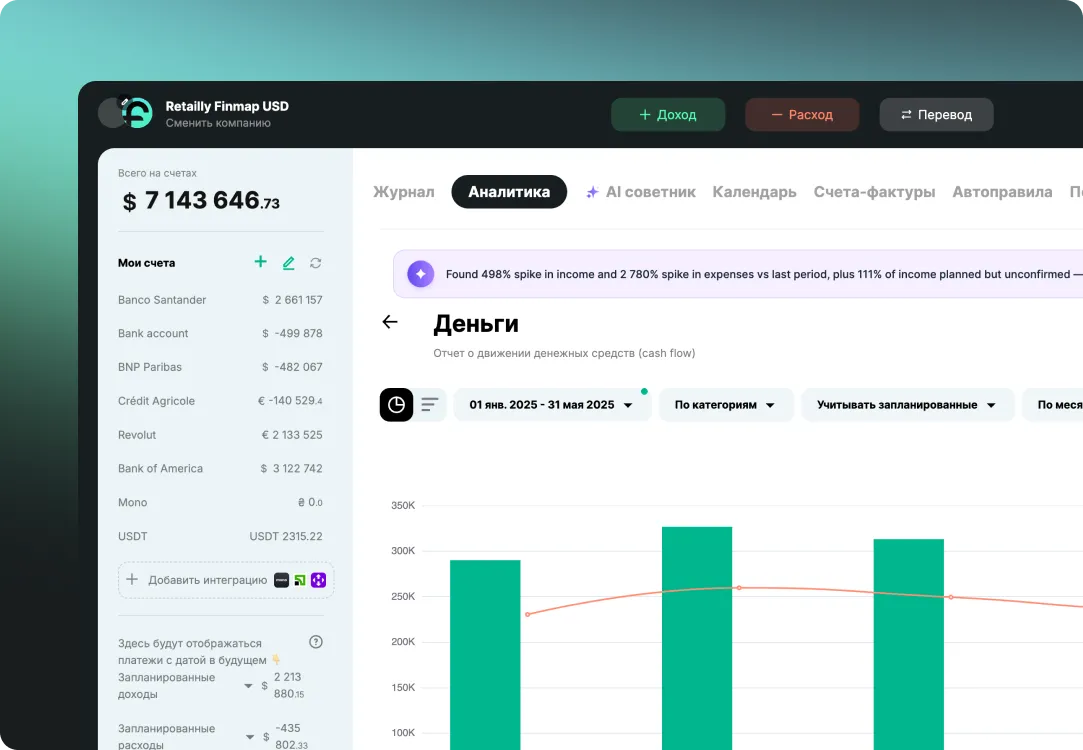Select the Banco Santander account
The height and width of the screenshot is (750, 1083).
click(x=220, y=300)
